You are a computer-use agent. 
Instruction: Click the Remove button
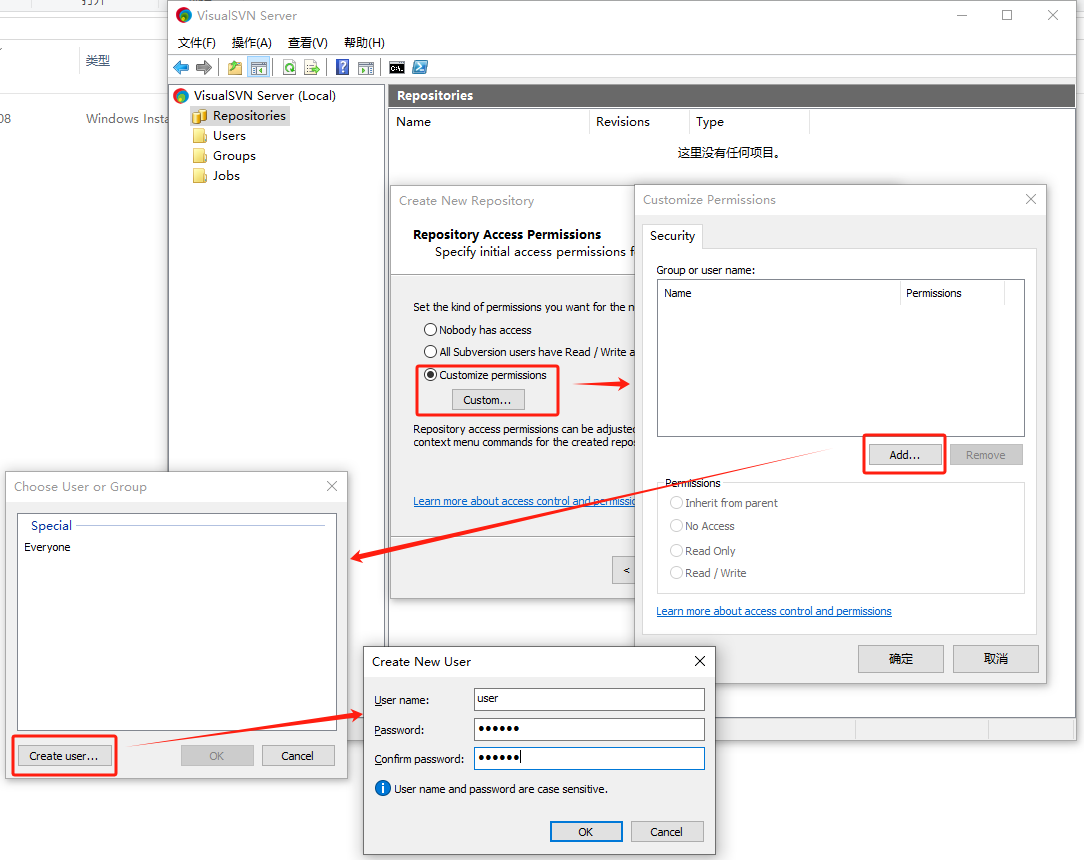pos(986,455)
